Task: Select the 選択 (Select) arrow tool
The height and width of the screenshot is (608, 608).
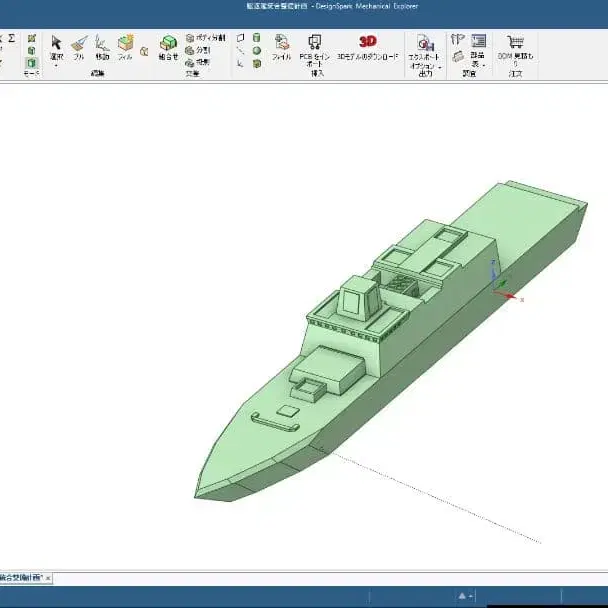Action: pos(56,47)
